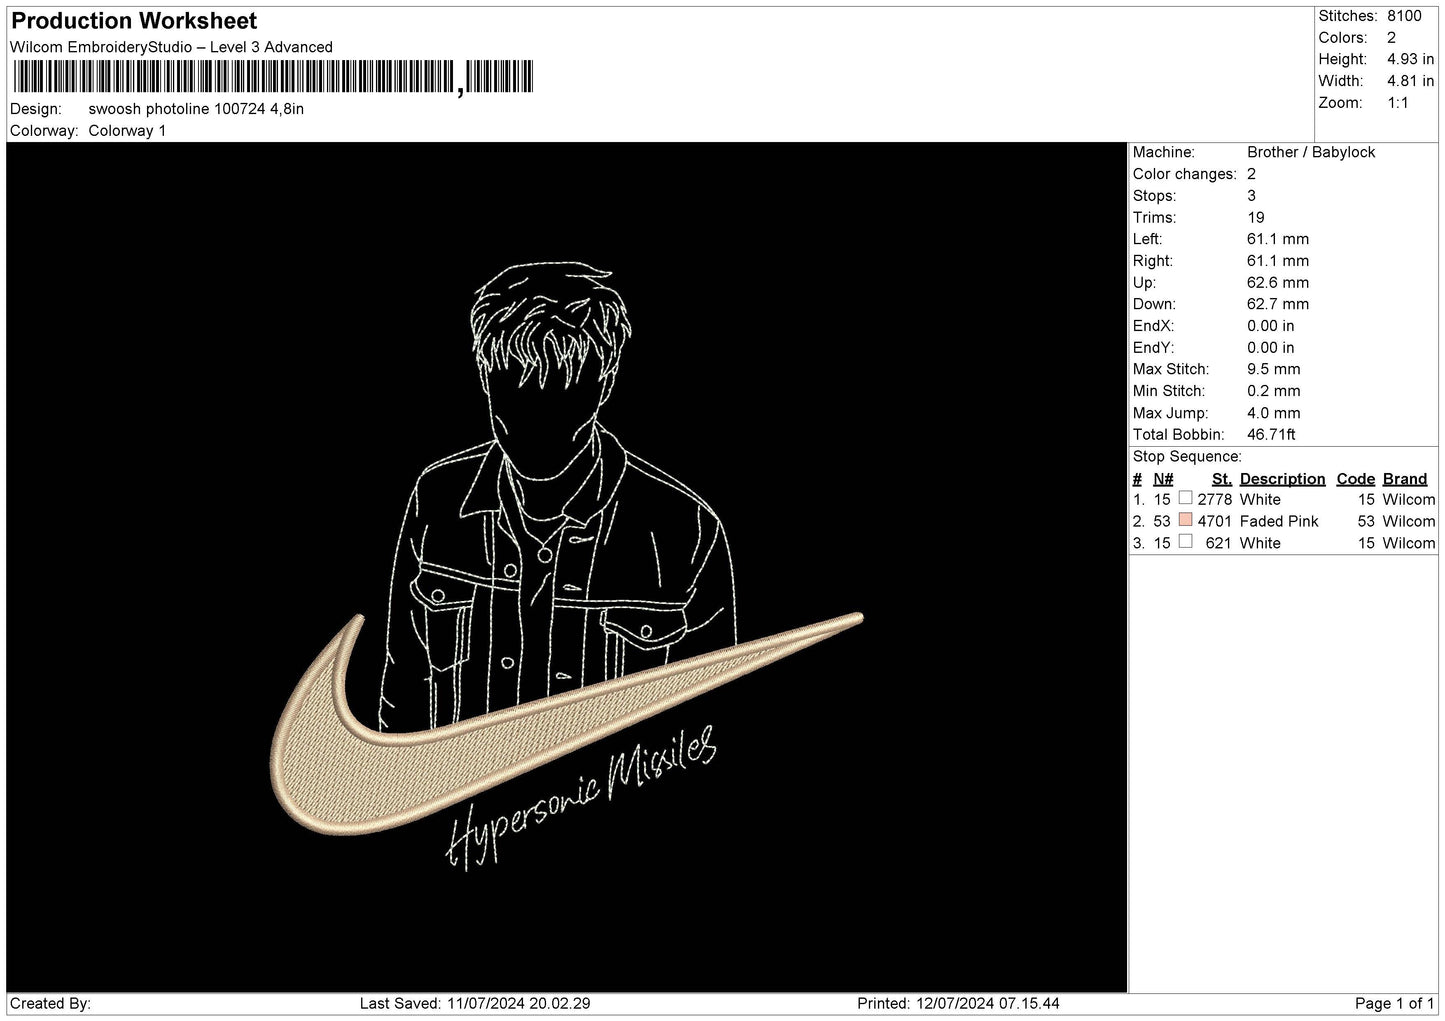This screenshot has width=1445, height=1021.
Task: Click code '53' in Faded Pink row
Action: (x=1366, y=522)
